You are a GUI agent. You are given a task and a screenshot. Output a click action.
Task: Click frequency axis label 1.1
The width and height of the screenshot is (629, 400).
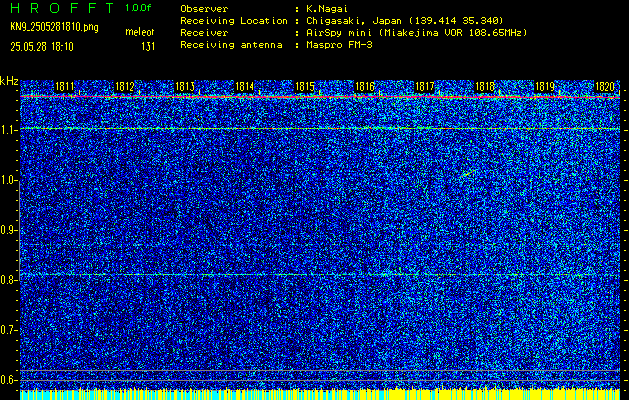pyautogui.click(x=7, y=130)
